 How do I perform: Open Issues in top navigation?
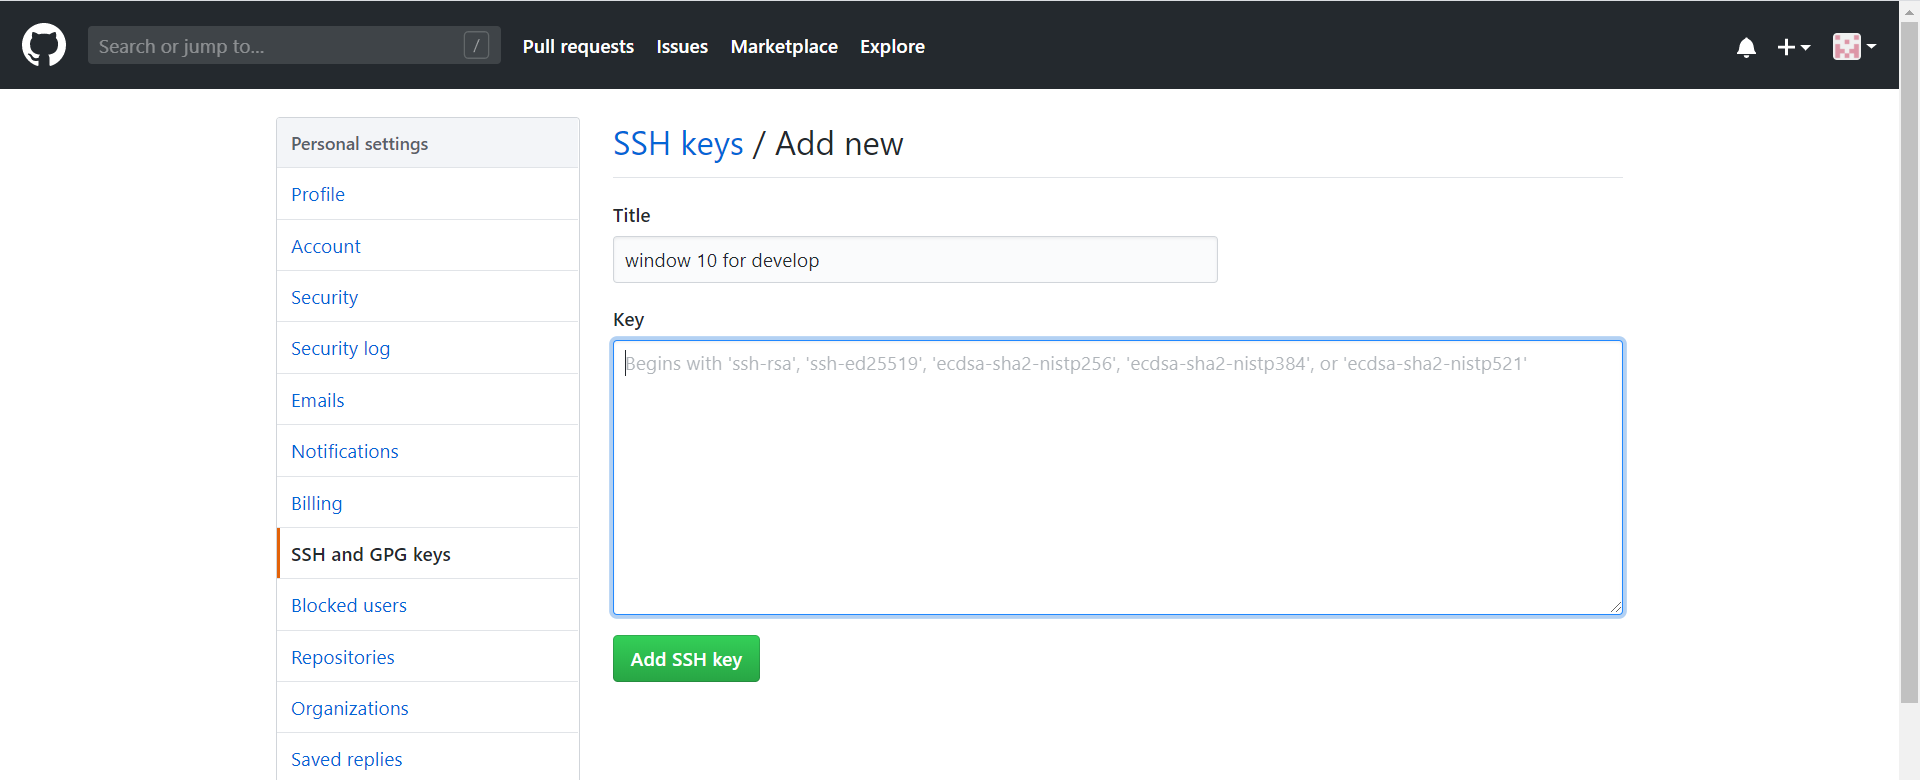(682, 46)
